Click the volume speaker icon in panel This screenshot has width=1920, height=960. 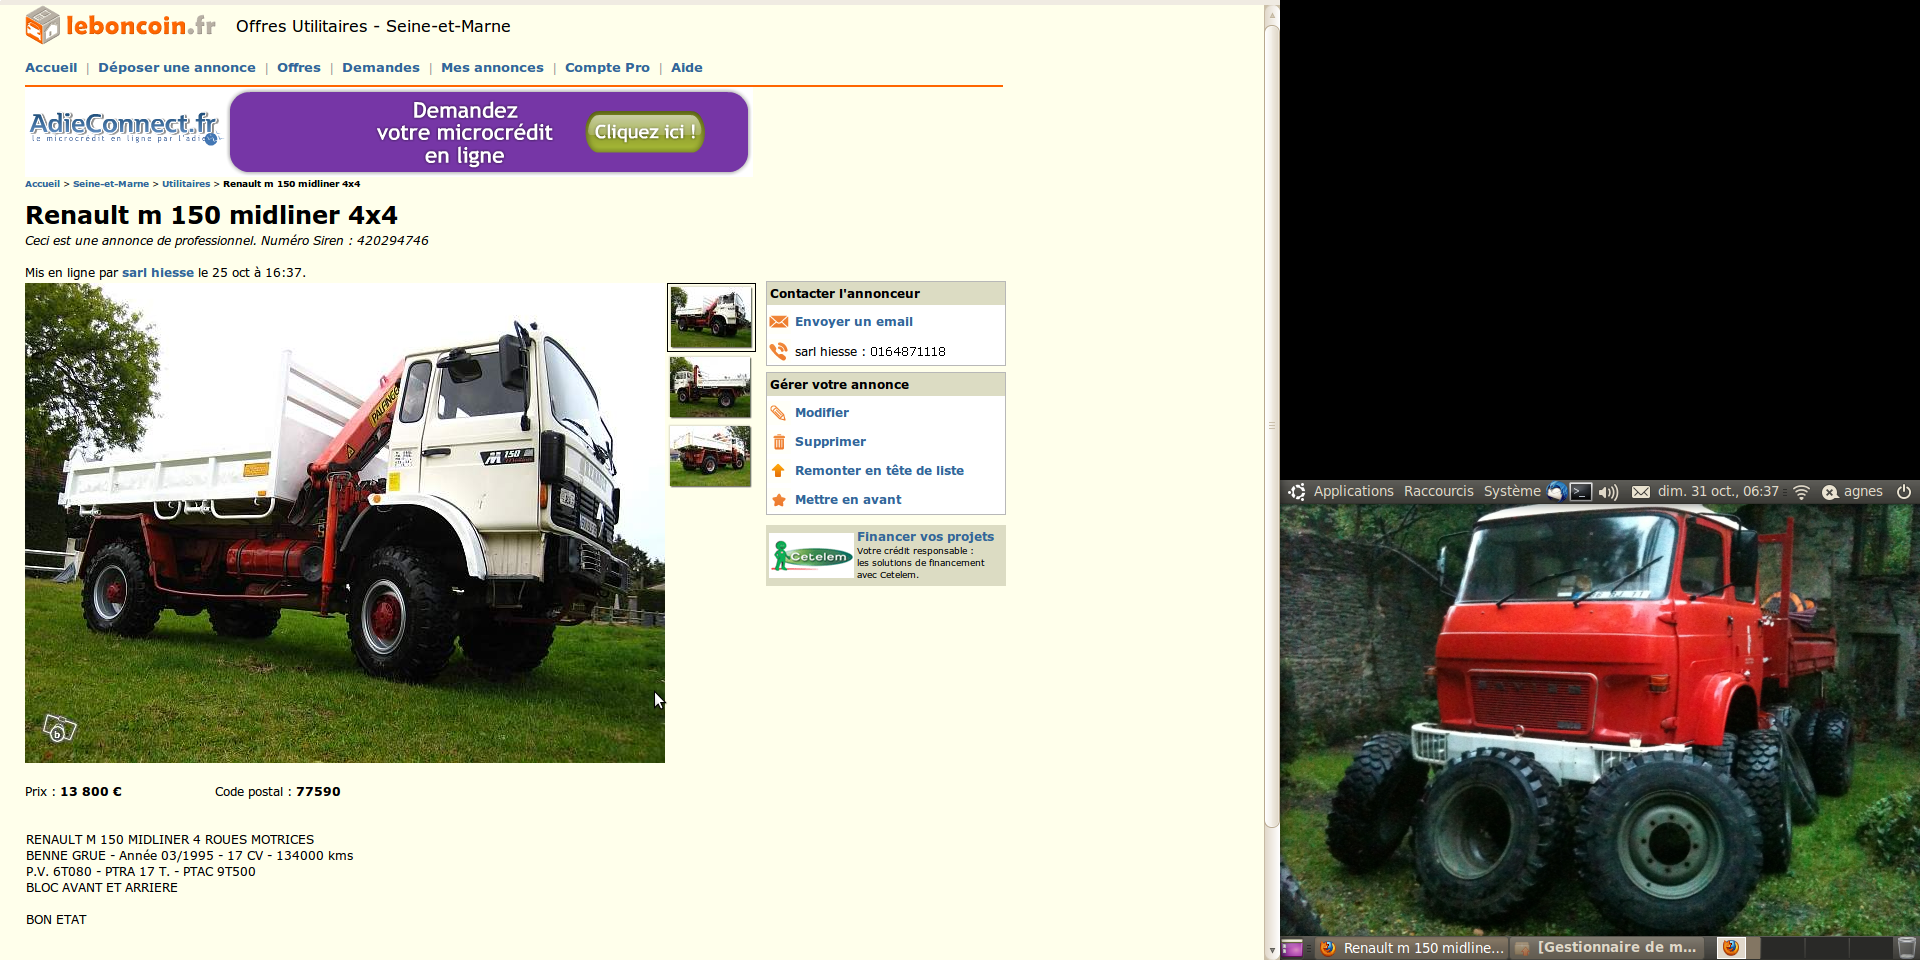pyautogui.click(x=1608, y=492)
